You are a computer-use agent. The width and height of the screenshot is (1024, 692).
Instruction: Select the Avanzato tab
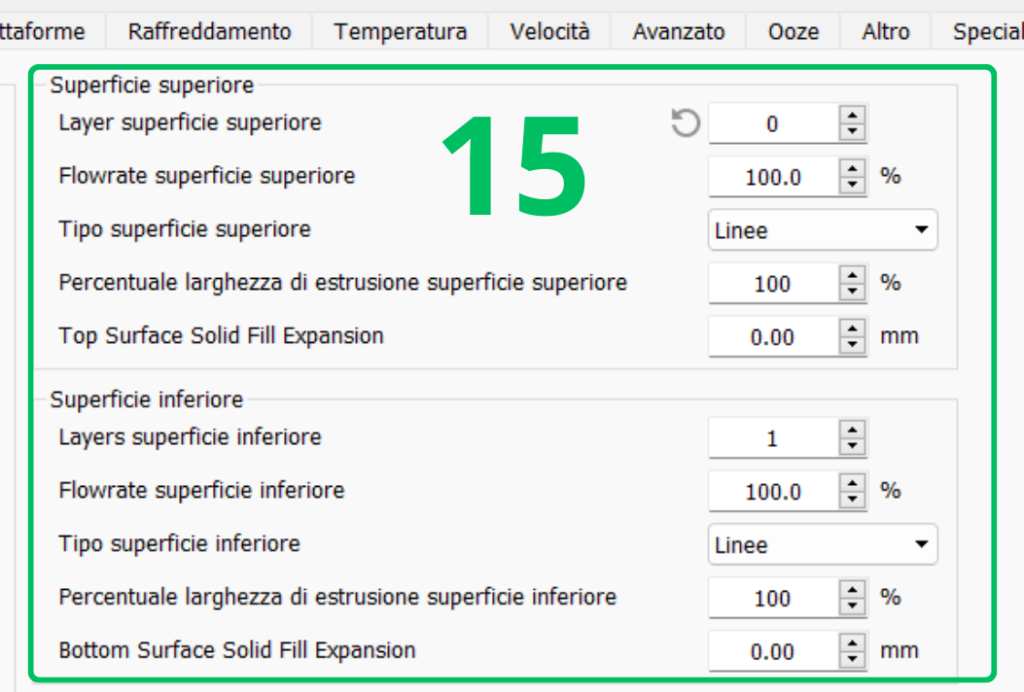pyautogui.click(x=678, y=32)
